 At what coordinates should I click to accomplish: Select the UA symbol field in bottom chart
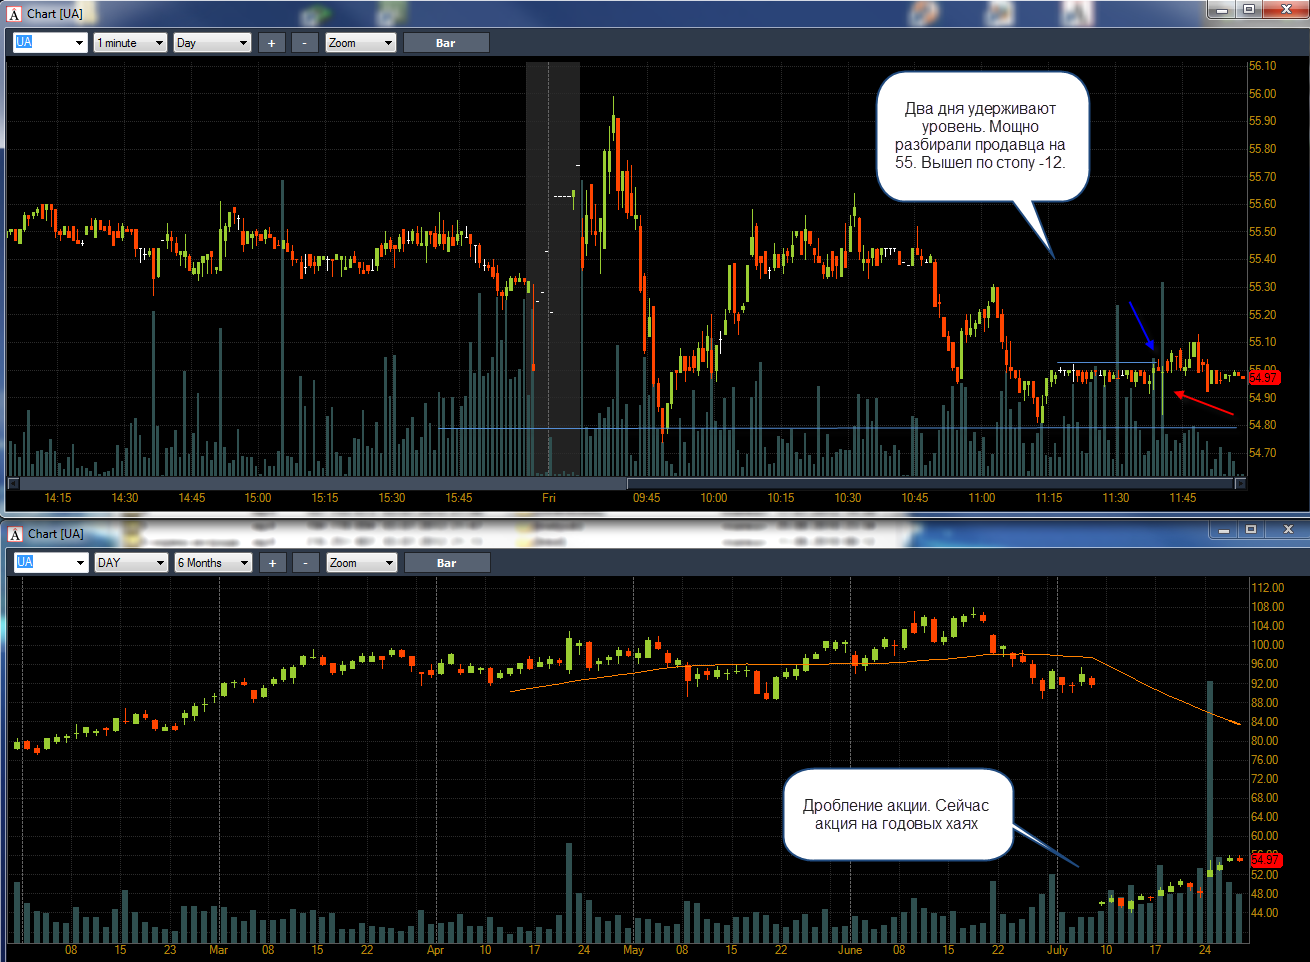[51, 563]
